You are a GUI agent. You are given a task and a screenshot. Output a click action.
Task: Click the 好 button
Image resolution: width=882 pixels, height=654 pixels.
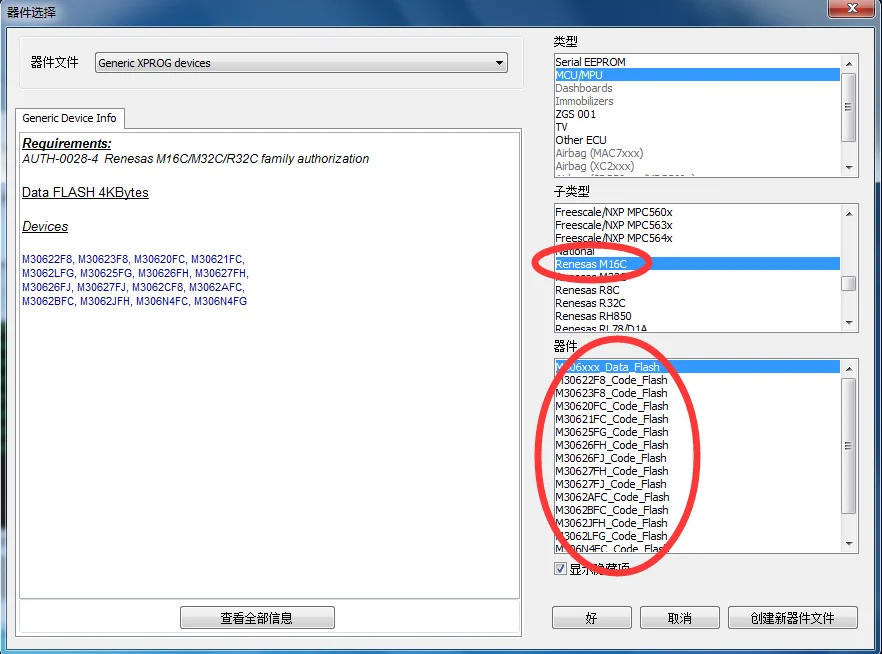(x=590, y=617)
